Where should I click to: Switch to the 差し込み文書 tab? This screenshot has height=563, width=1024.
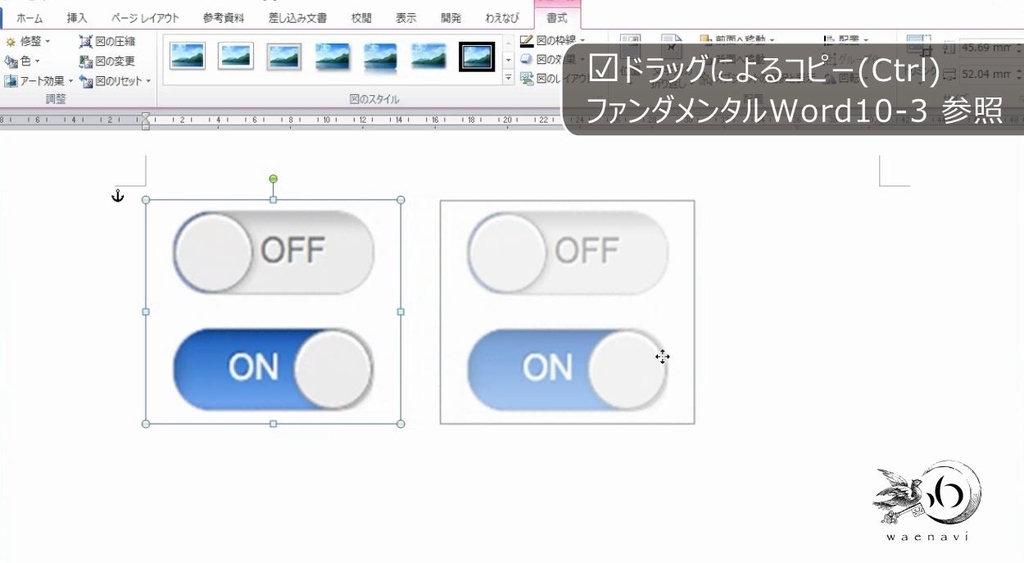pos(297,18)
